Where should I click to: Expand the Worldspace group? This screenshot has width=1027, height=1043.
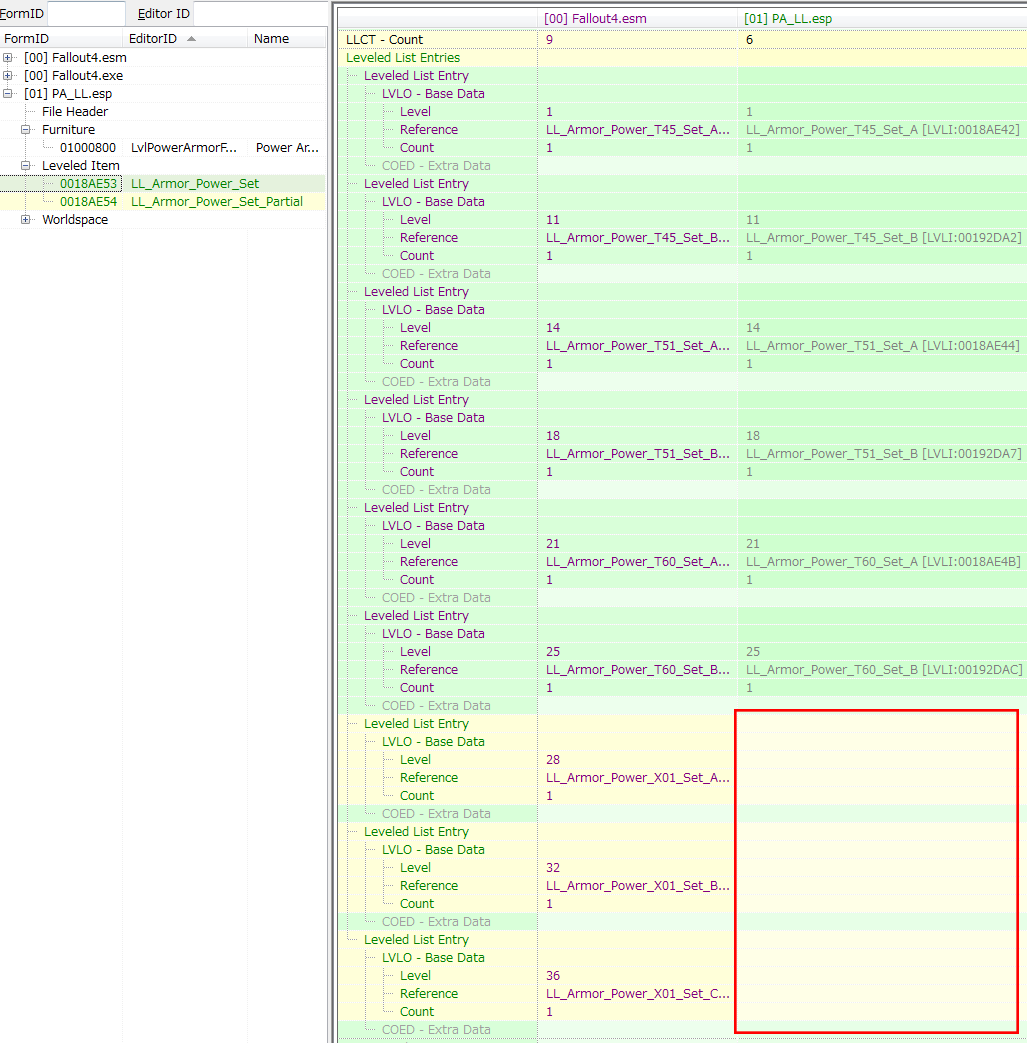tap(25, 220)
